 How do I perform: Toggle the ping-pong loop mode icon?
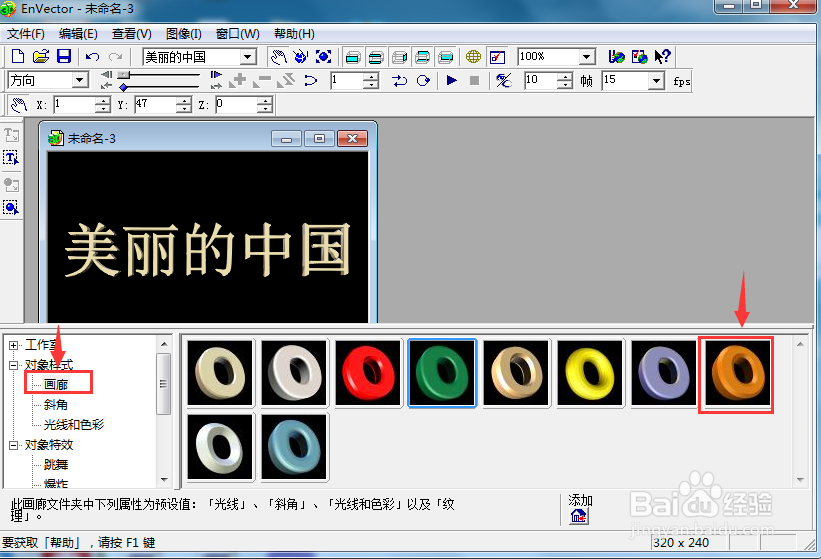click(400, 81)
